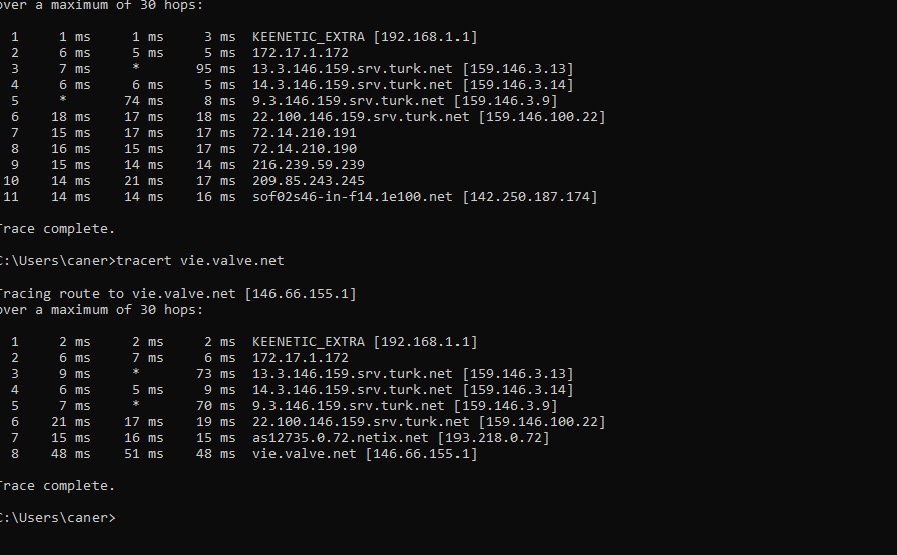
Task: Click the final hop vie.valve.net [146.66.155.1]
Action: (364, 454)
